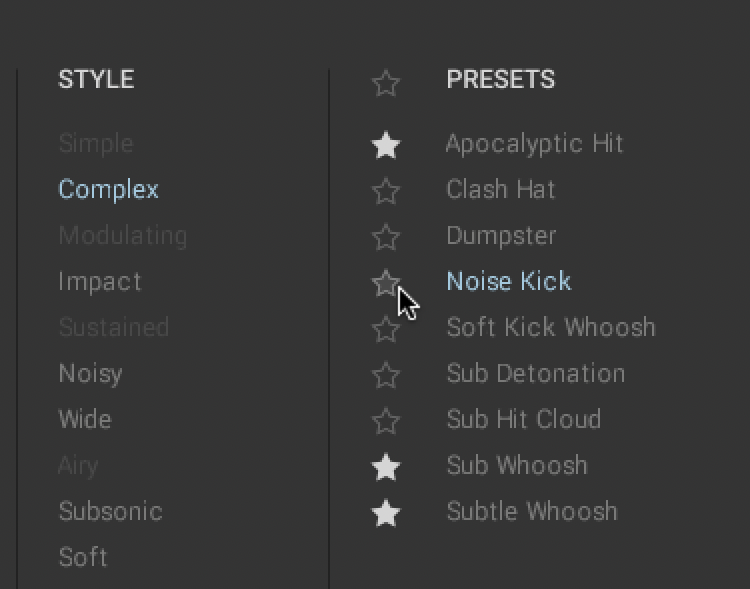Deselect the Complex style filter
Viewport: 750px width, 589px height.
tap(108, 190)
